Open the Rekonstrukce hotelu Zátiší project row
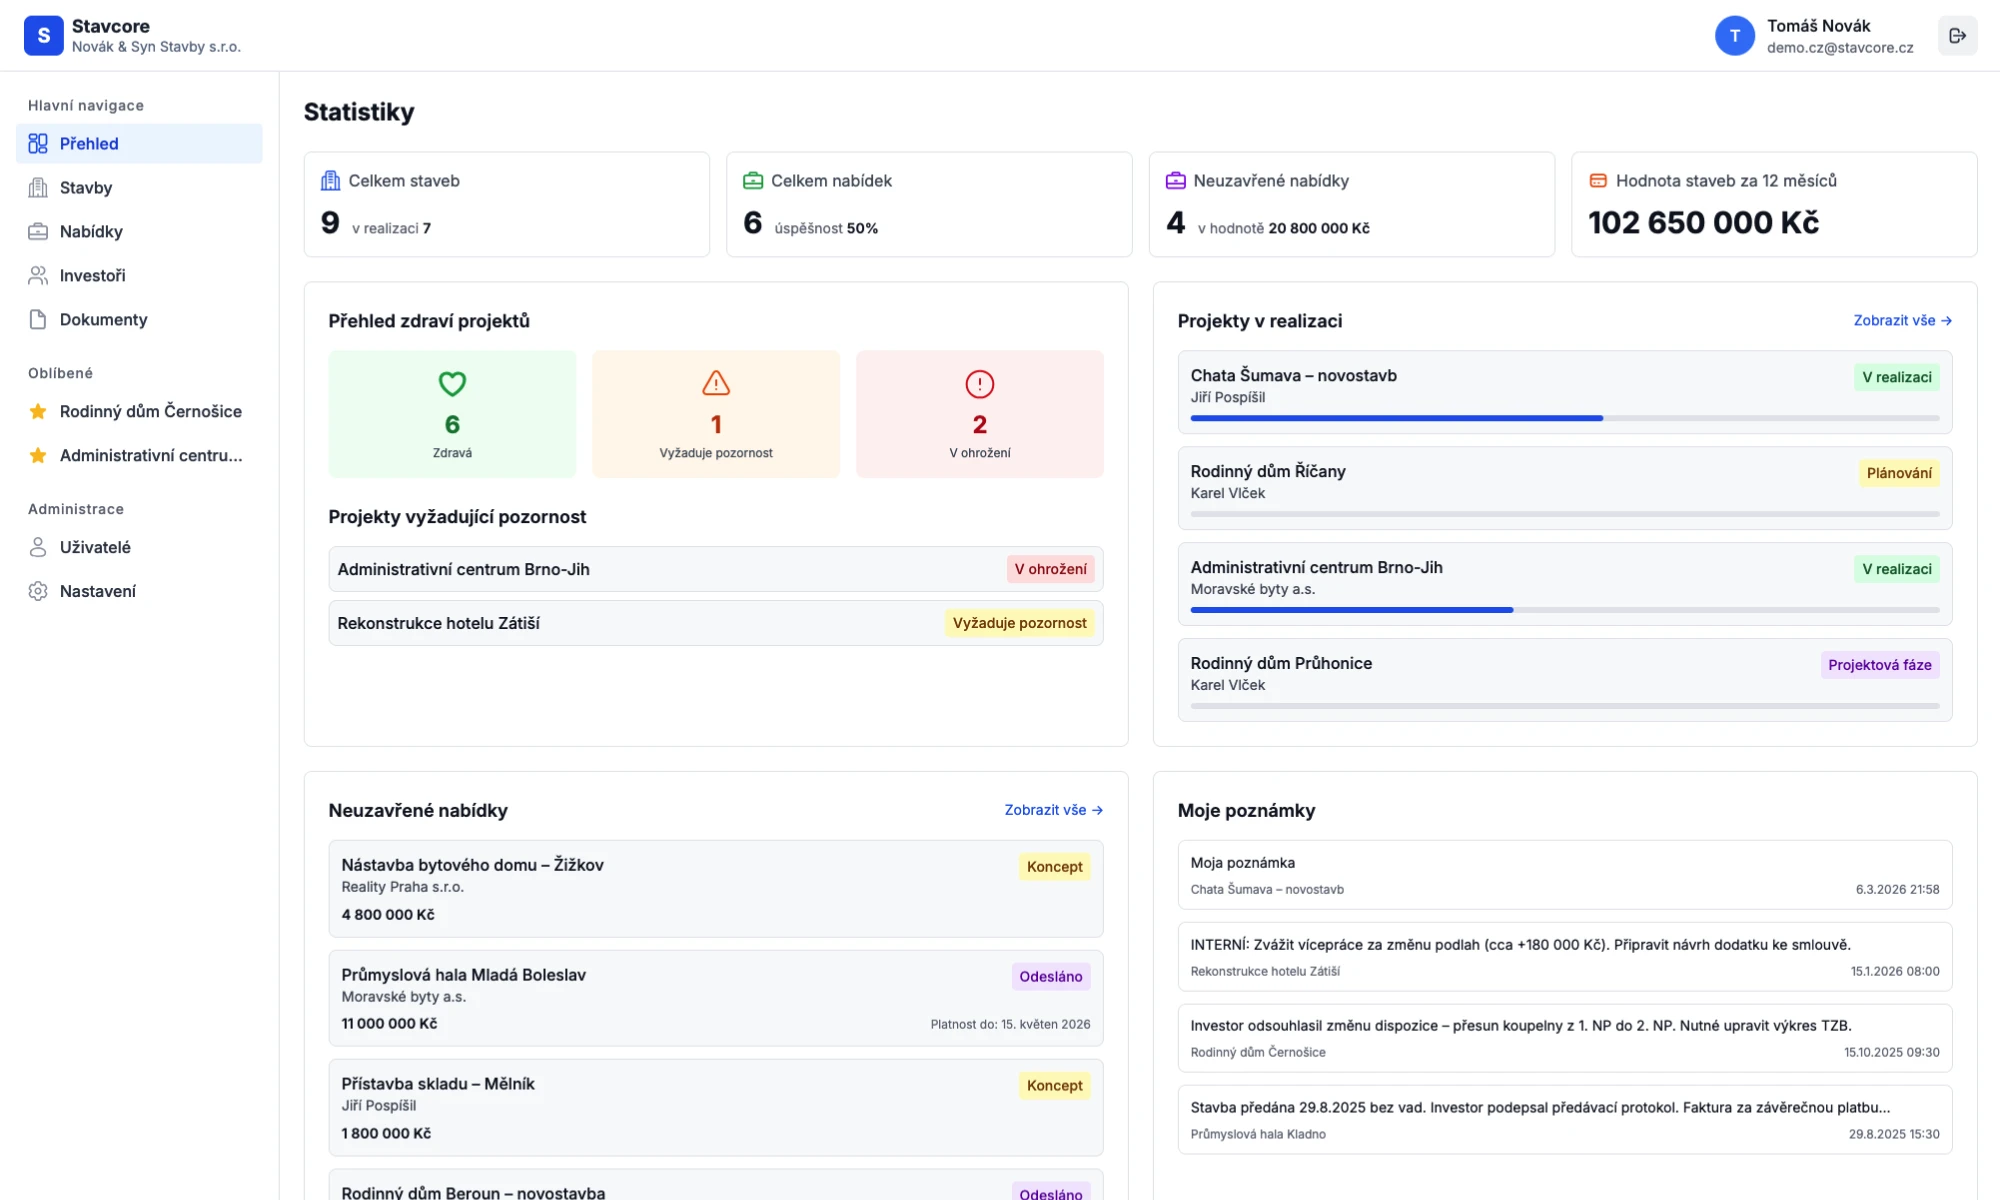The image size is (2000, 1200). (x=716, y=622)
